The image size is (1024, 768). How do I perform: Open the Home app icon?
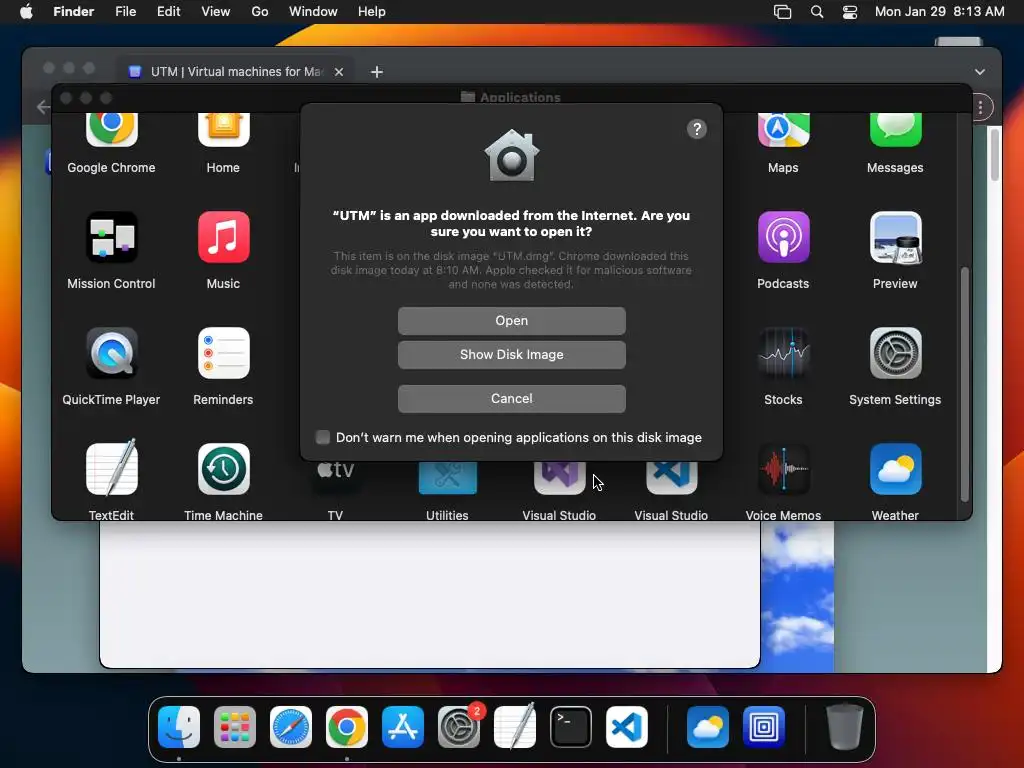click(x=223, y=130)
